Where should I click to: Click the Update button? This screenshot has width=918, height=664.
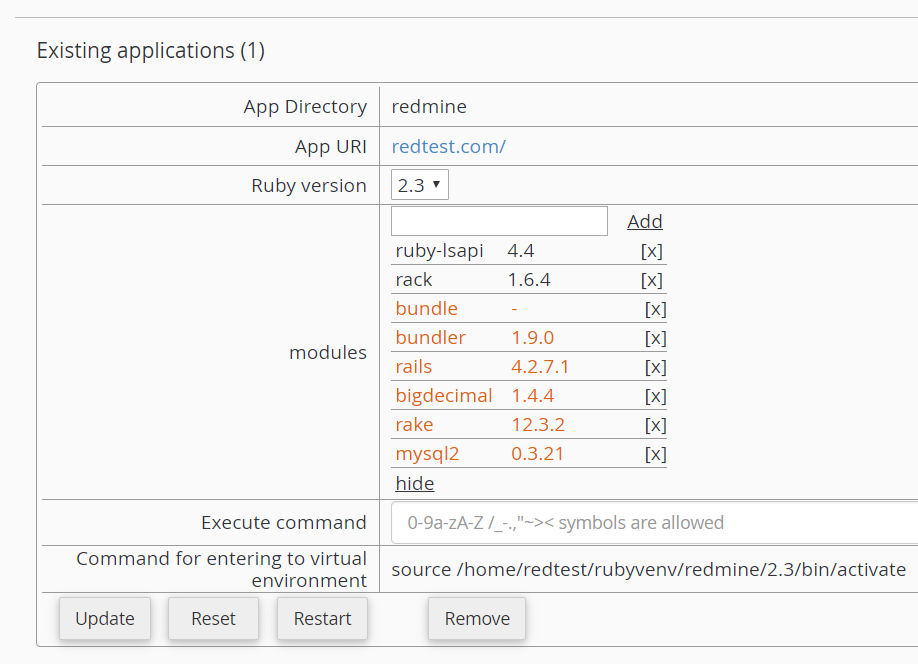(105, 619)
